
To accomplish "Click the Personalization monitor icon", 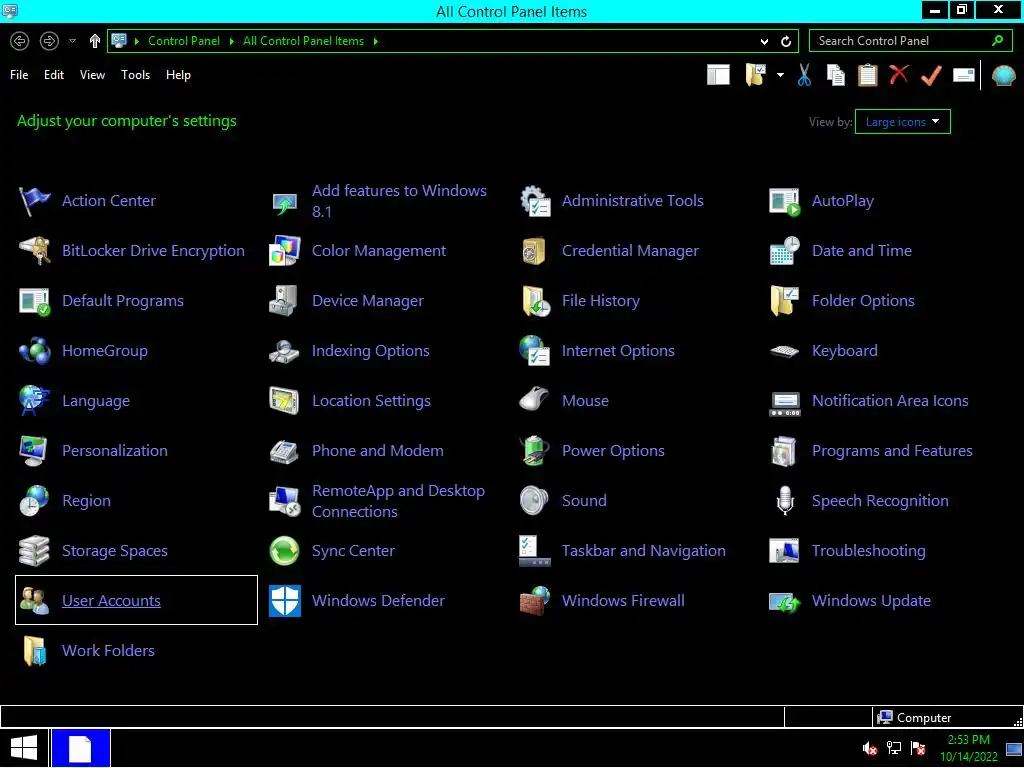I will pos(34,451).
